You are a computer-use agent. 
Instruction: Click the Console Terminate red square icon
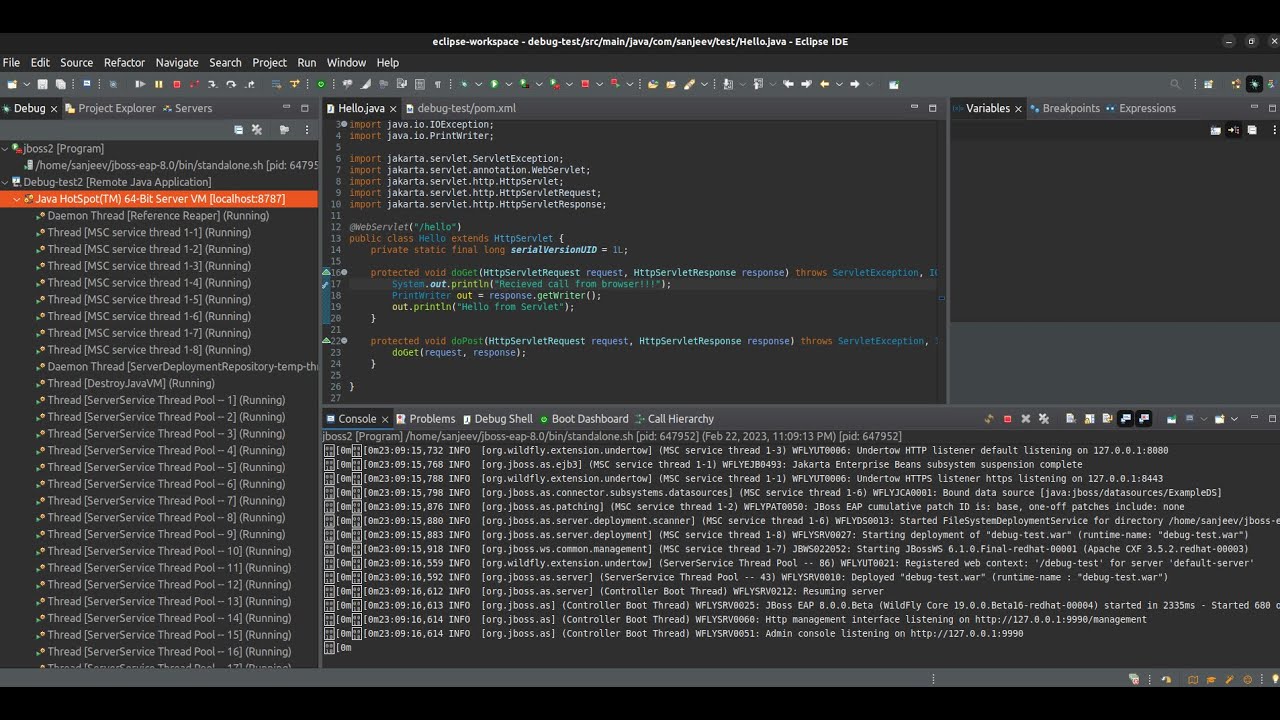[1007, 419]
